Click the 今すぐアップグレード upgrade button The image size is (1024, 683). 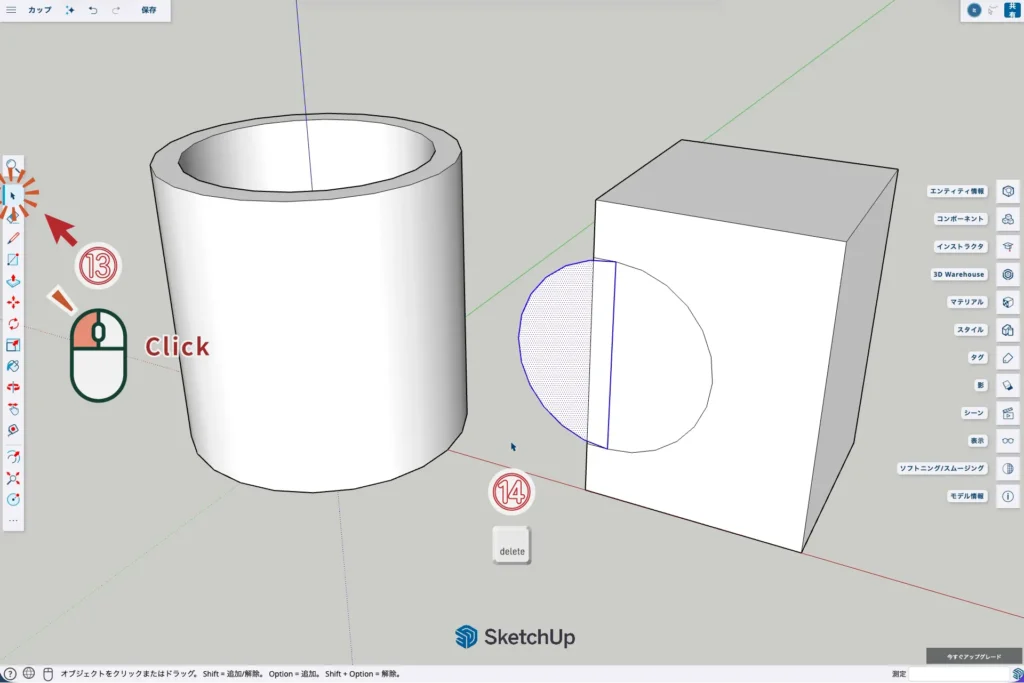(974, 656)
